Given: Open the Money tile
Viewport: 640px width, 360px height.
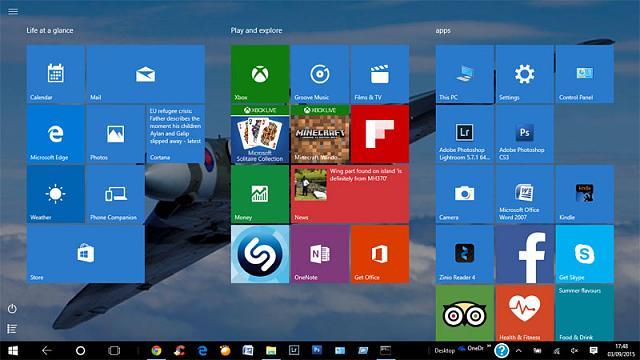Looking at the screenshot, I should (x=260, y=194).
